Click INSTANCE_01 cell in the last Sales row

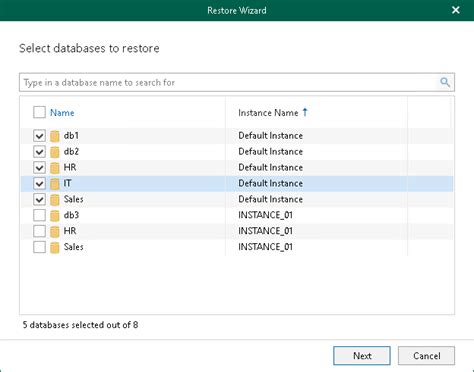265,247
